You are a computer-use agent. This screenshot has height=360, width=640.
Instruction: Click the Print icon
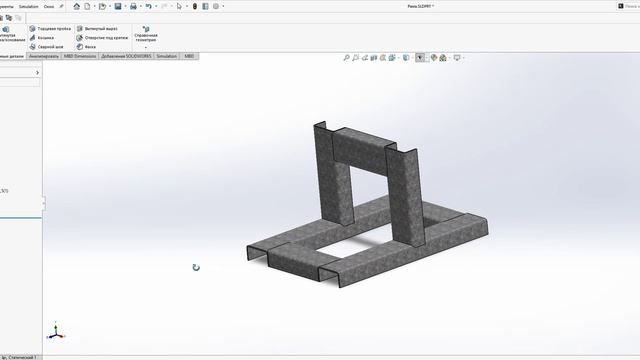coord(133,6)
